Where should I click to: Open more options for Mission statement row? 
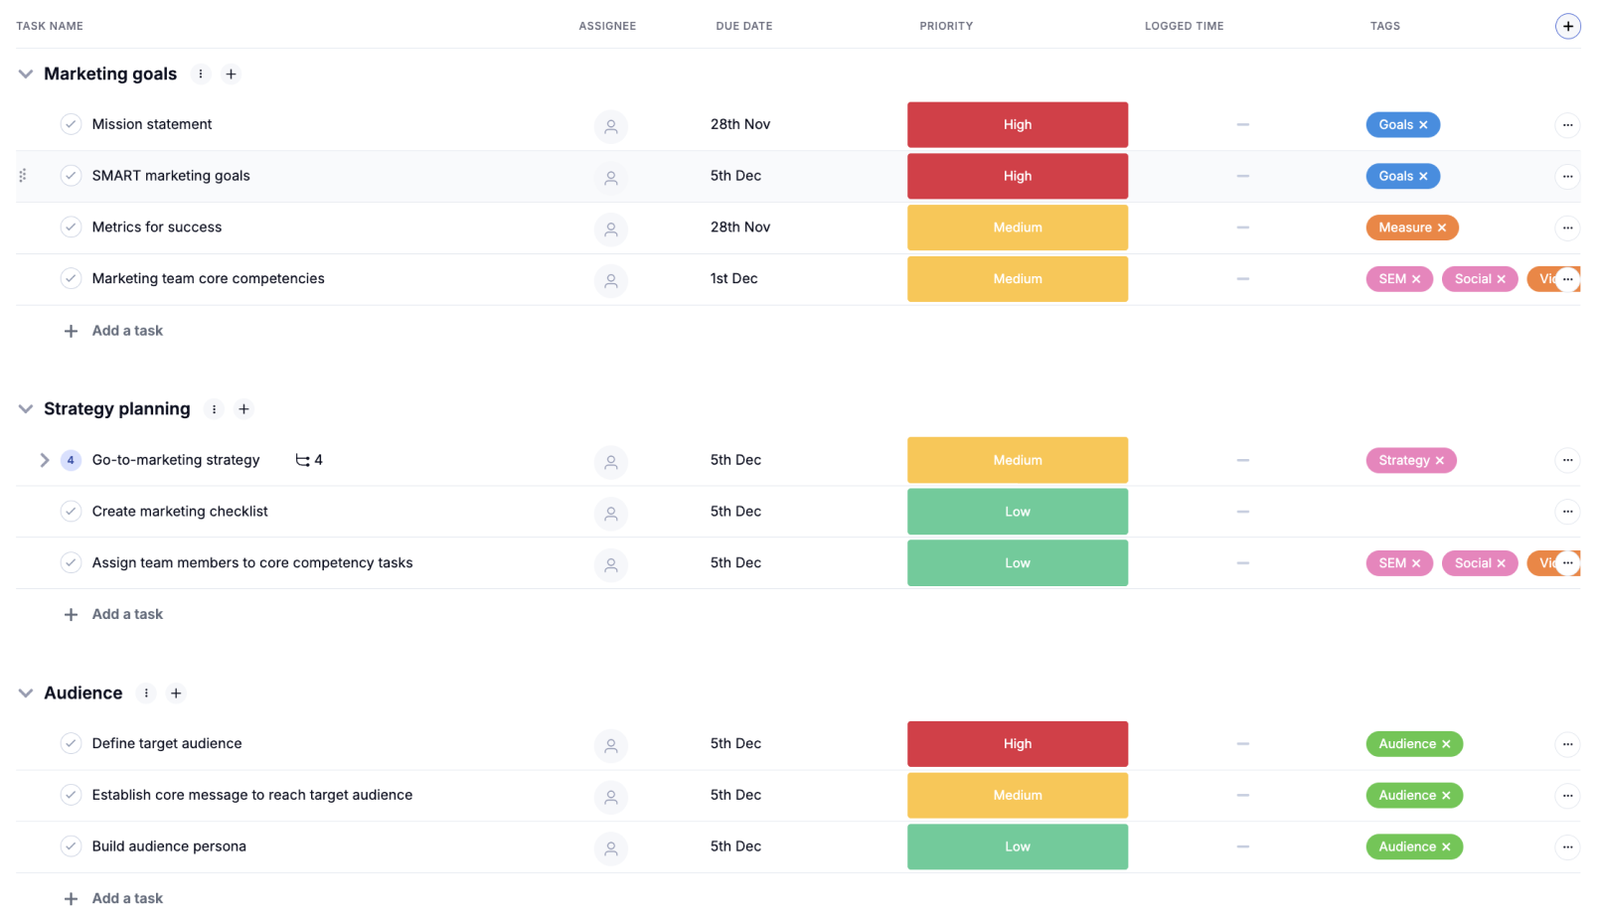(x=1567, y=125)
